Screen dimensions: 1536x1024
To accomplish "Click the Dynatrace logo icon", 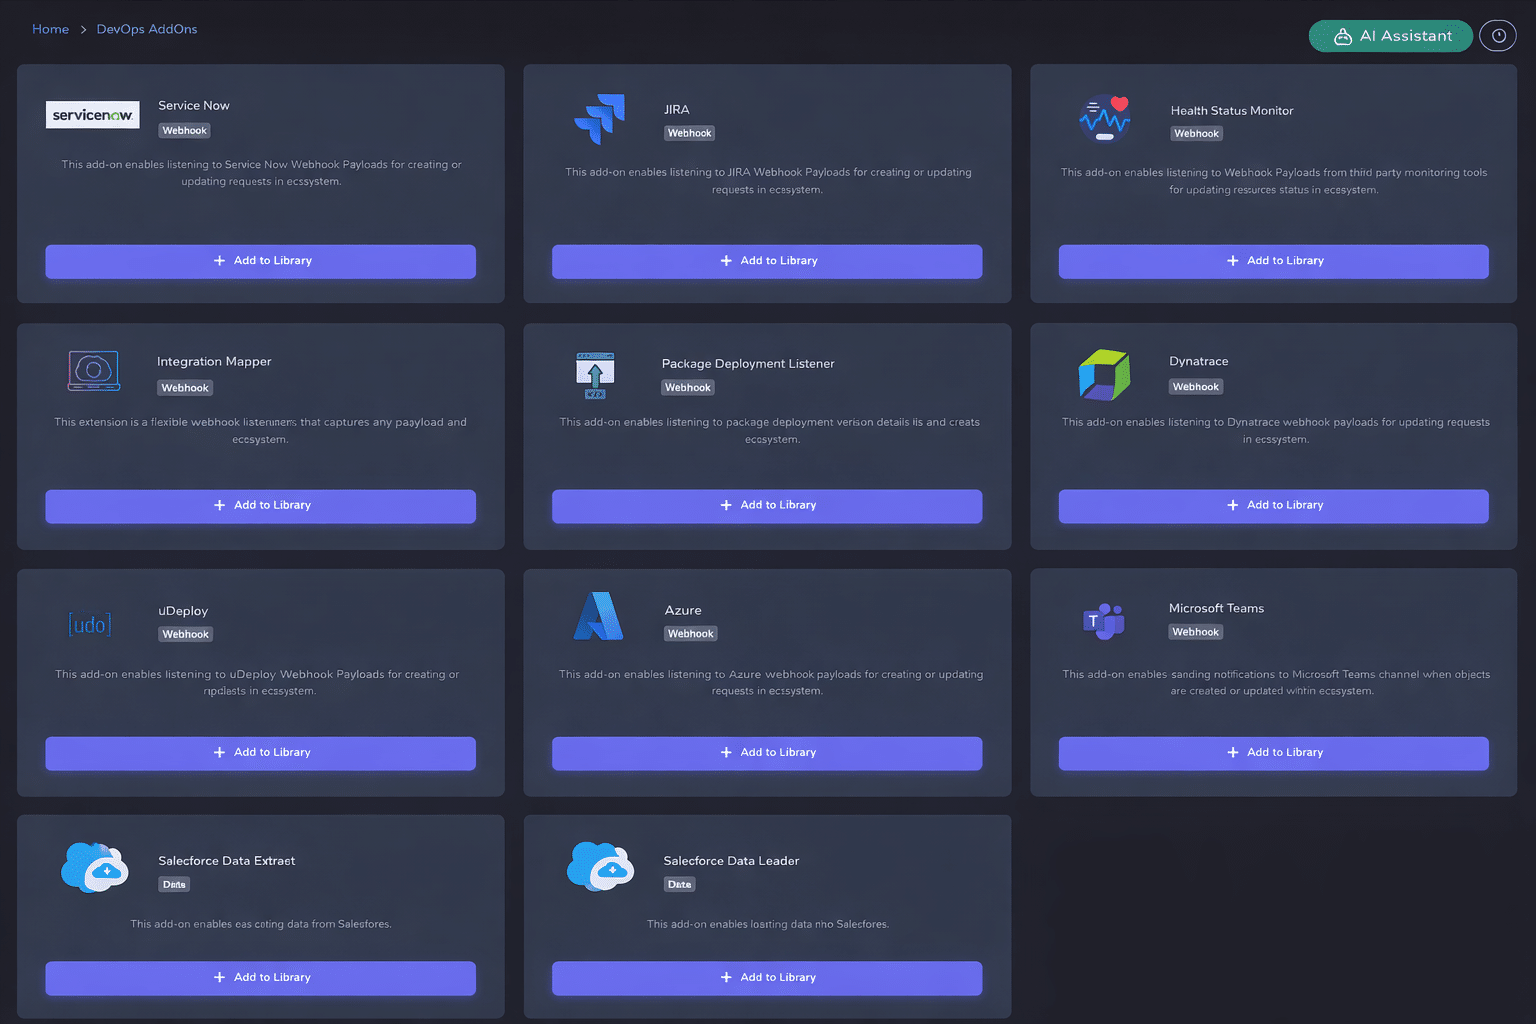I will click(1104, 375).
